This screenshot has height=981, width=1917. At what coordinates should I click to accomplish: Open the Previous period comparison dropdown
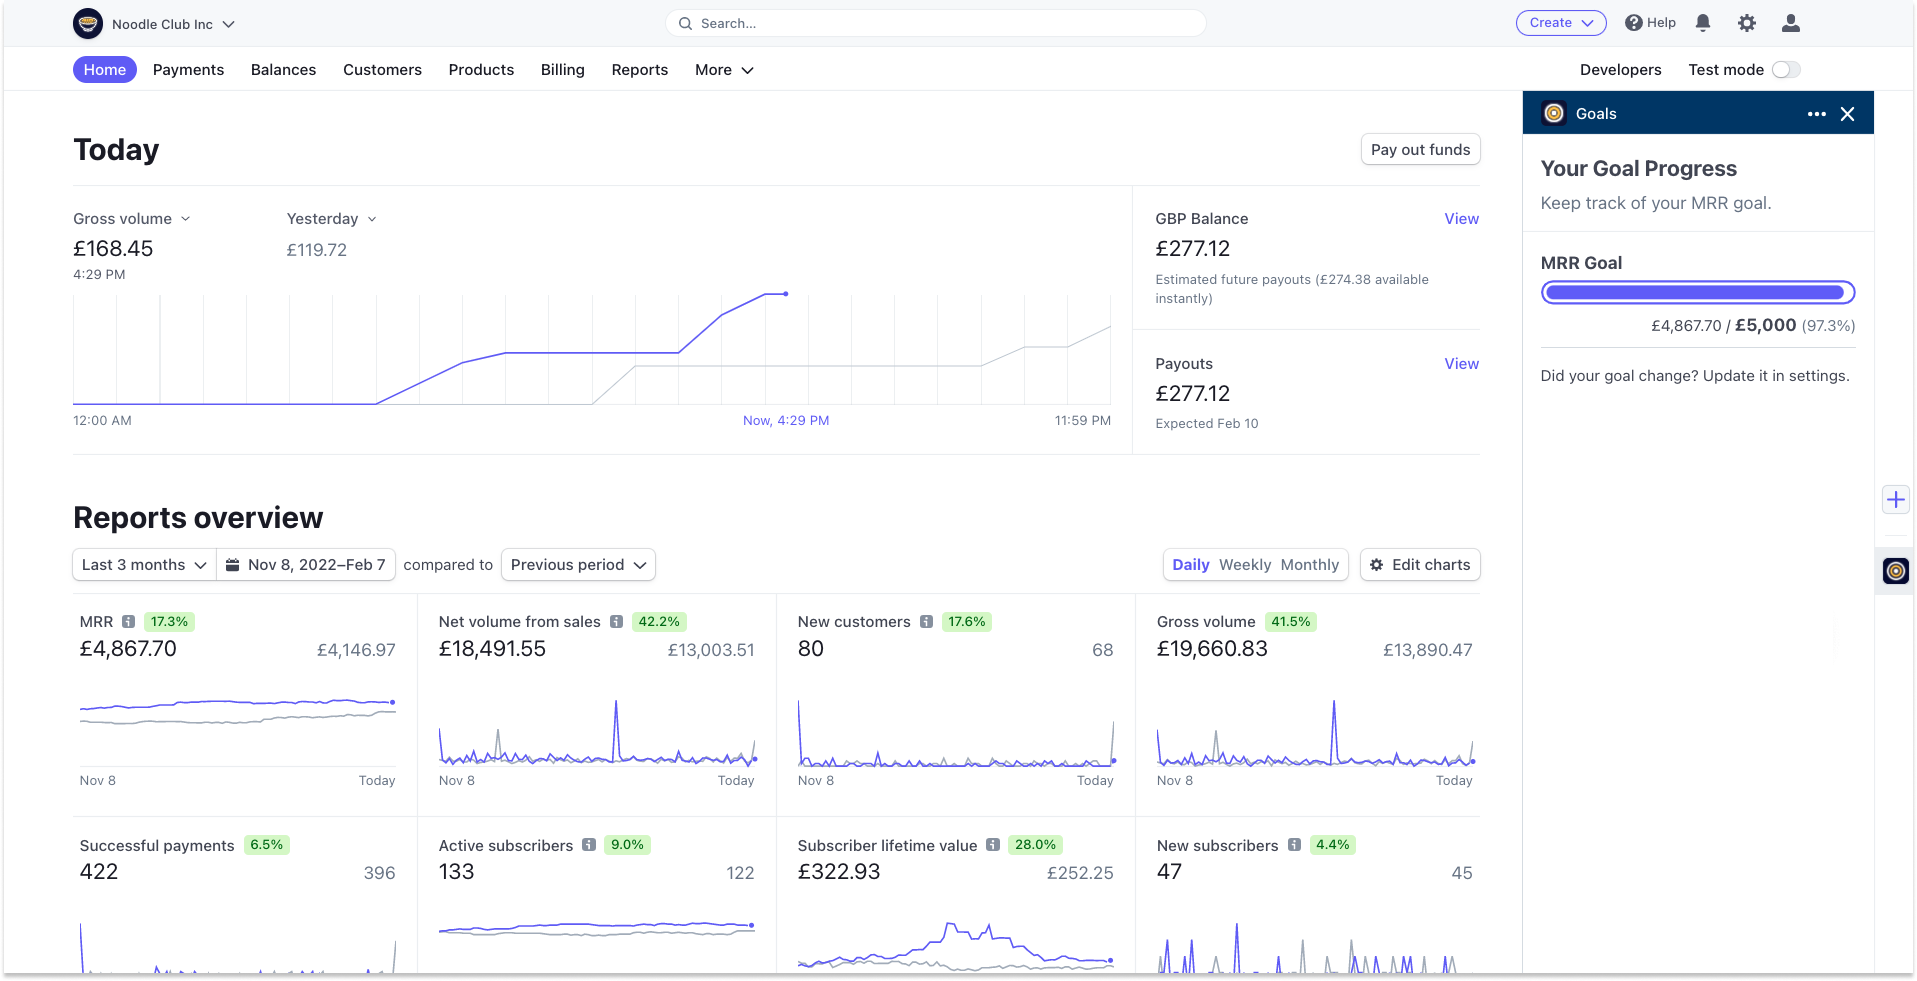coord(577,564)
